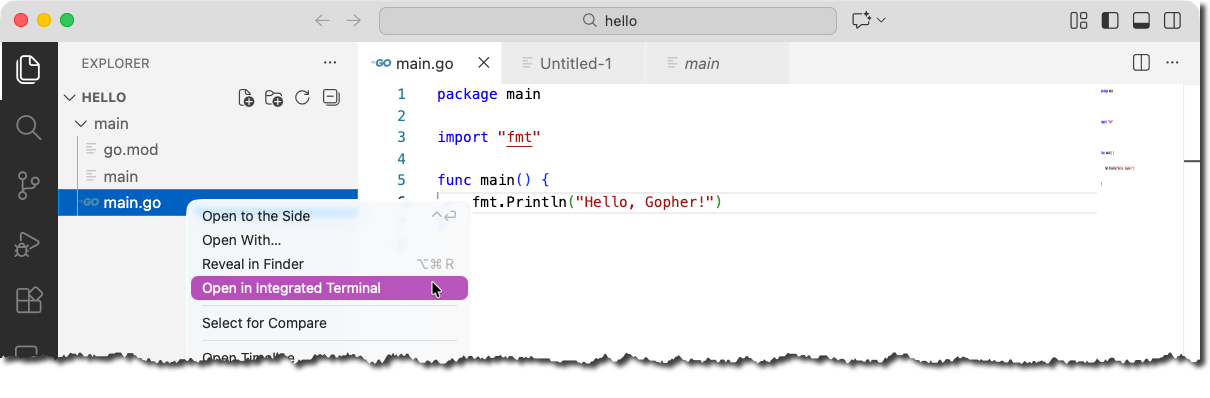Click the hello command center search box

[608, 20]
